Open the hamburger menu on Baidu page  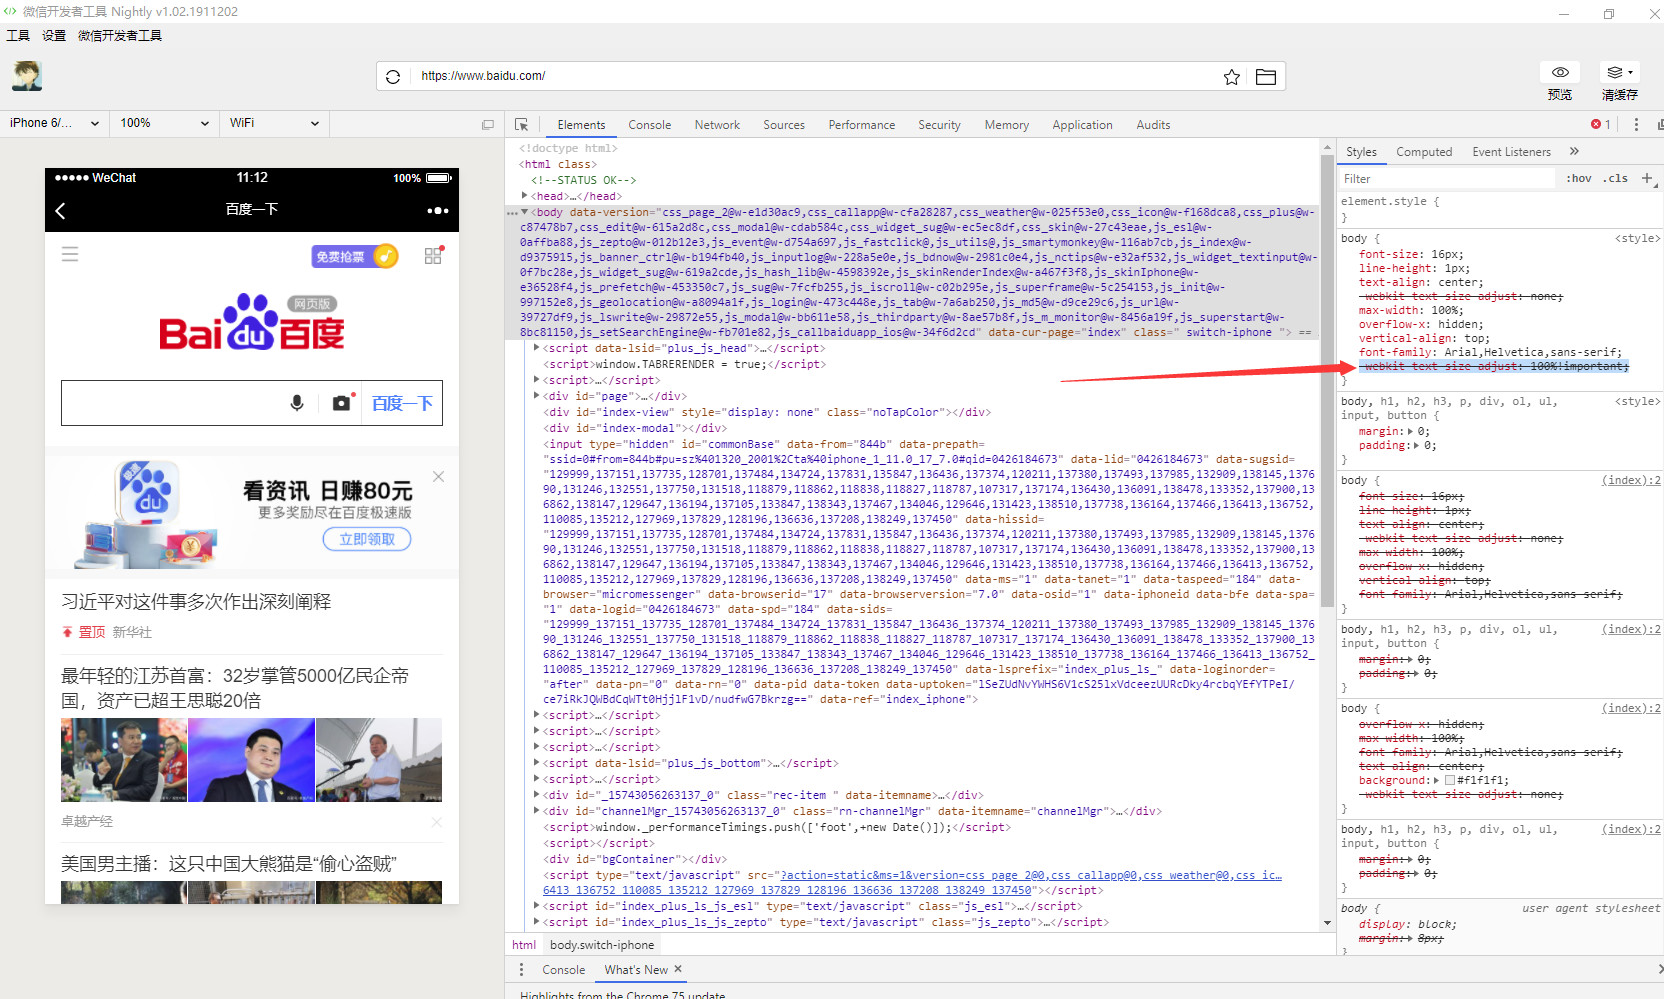70,254
